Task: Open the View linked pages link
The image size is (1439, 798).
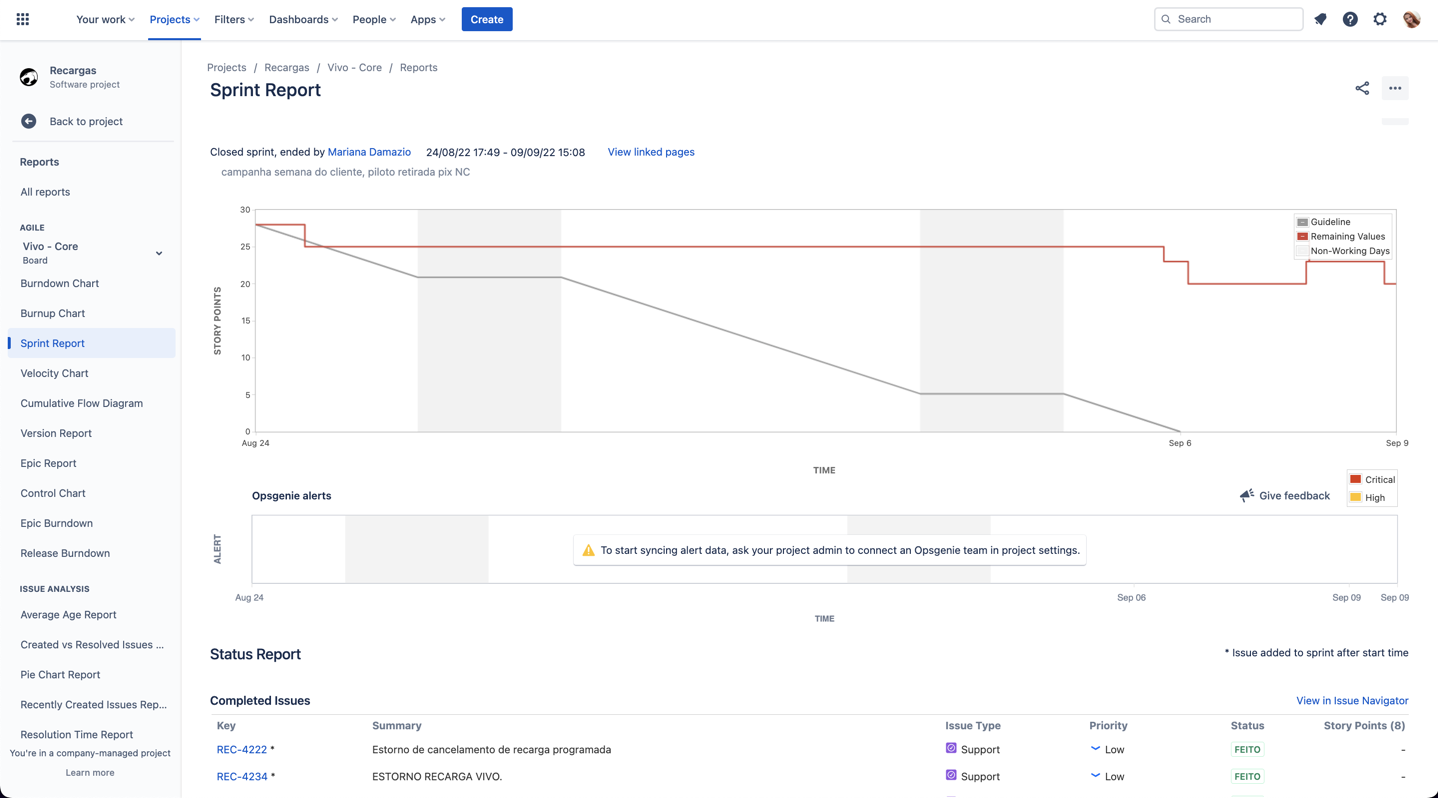Action: coord(650,152)
